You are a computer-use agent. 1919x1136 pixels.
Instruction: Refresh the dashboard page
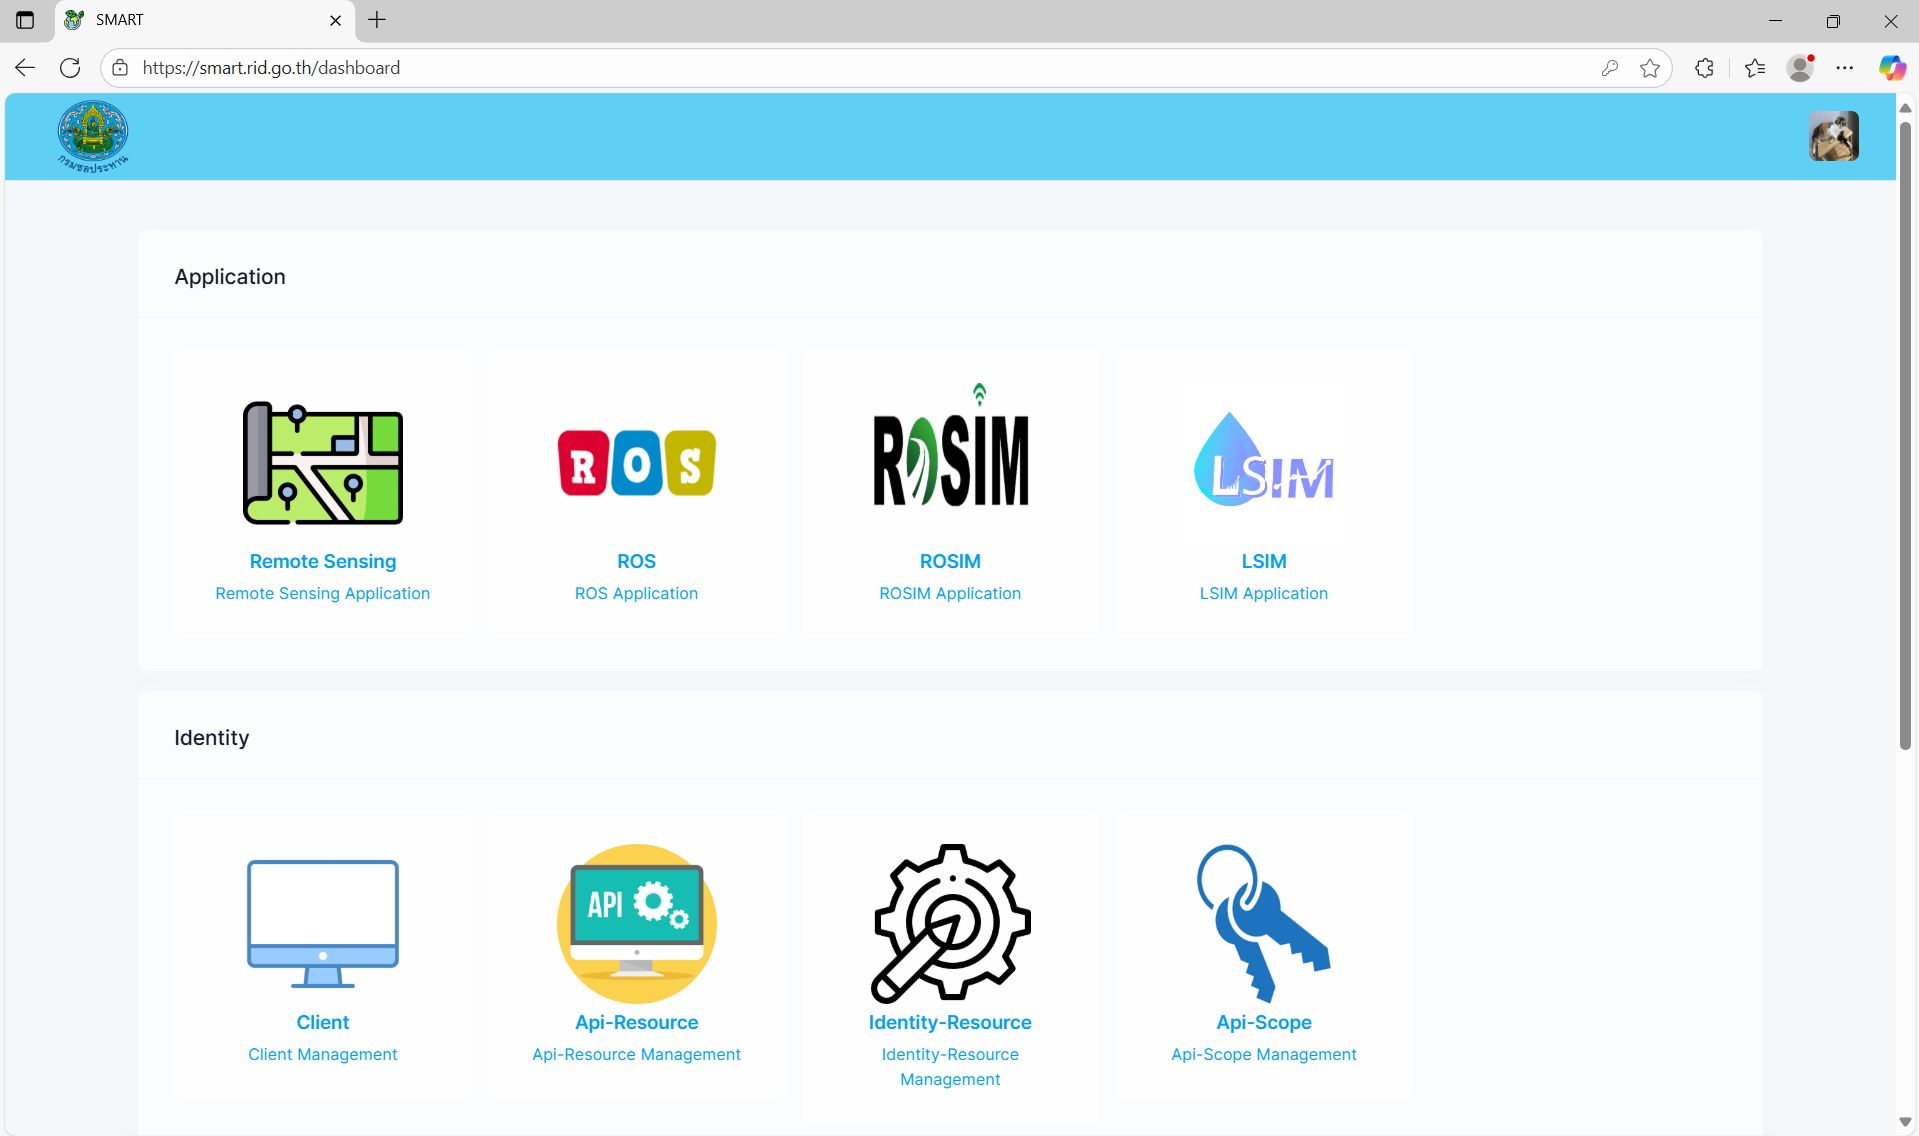(70, 68)
